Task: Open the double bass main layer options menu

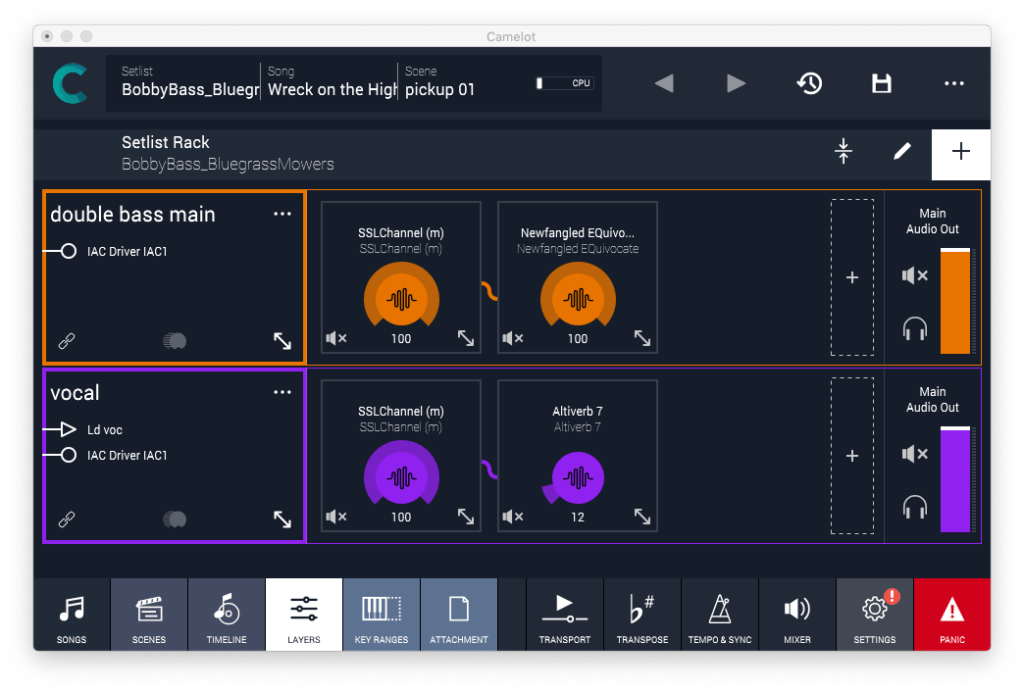Action: pos(282,213)
